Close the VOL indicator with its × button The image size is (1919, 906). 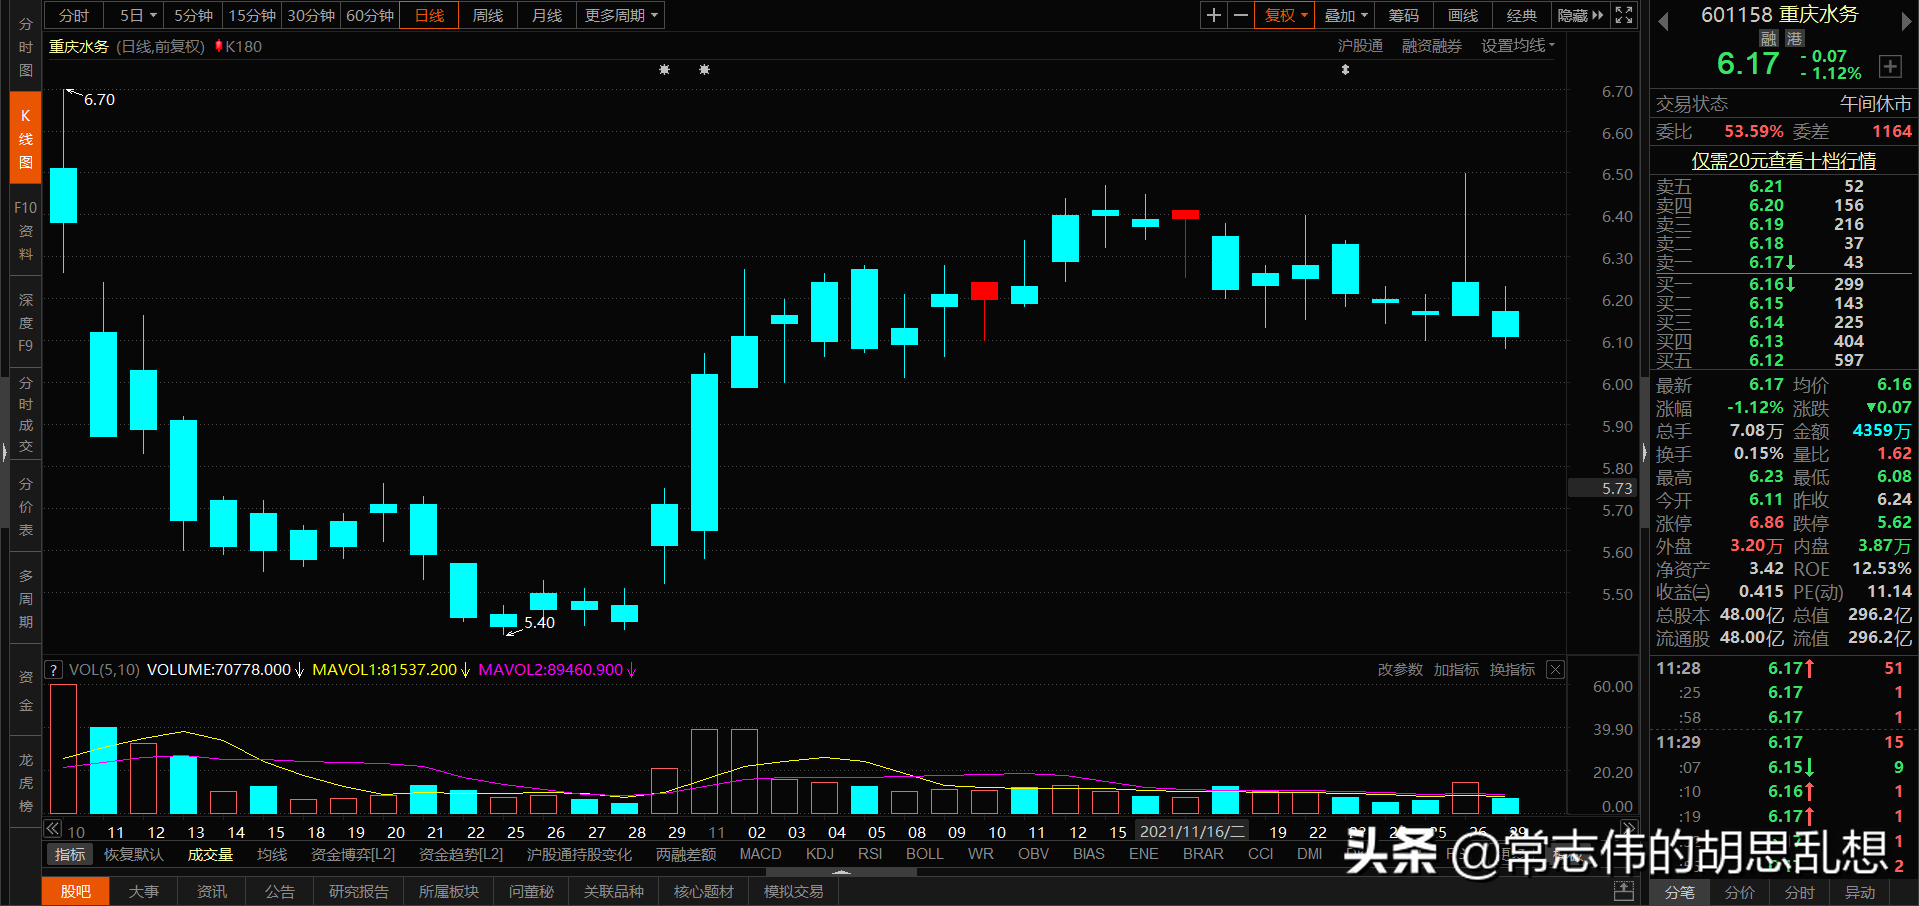(1555, 669)
